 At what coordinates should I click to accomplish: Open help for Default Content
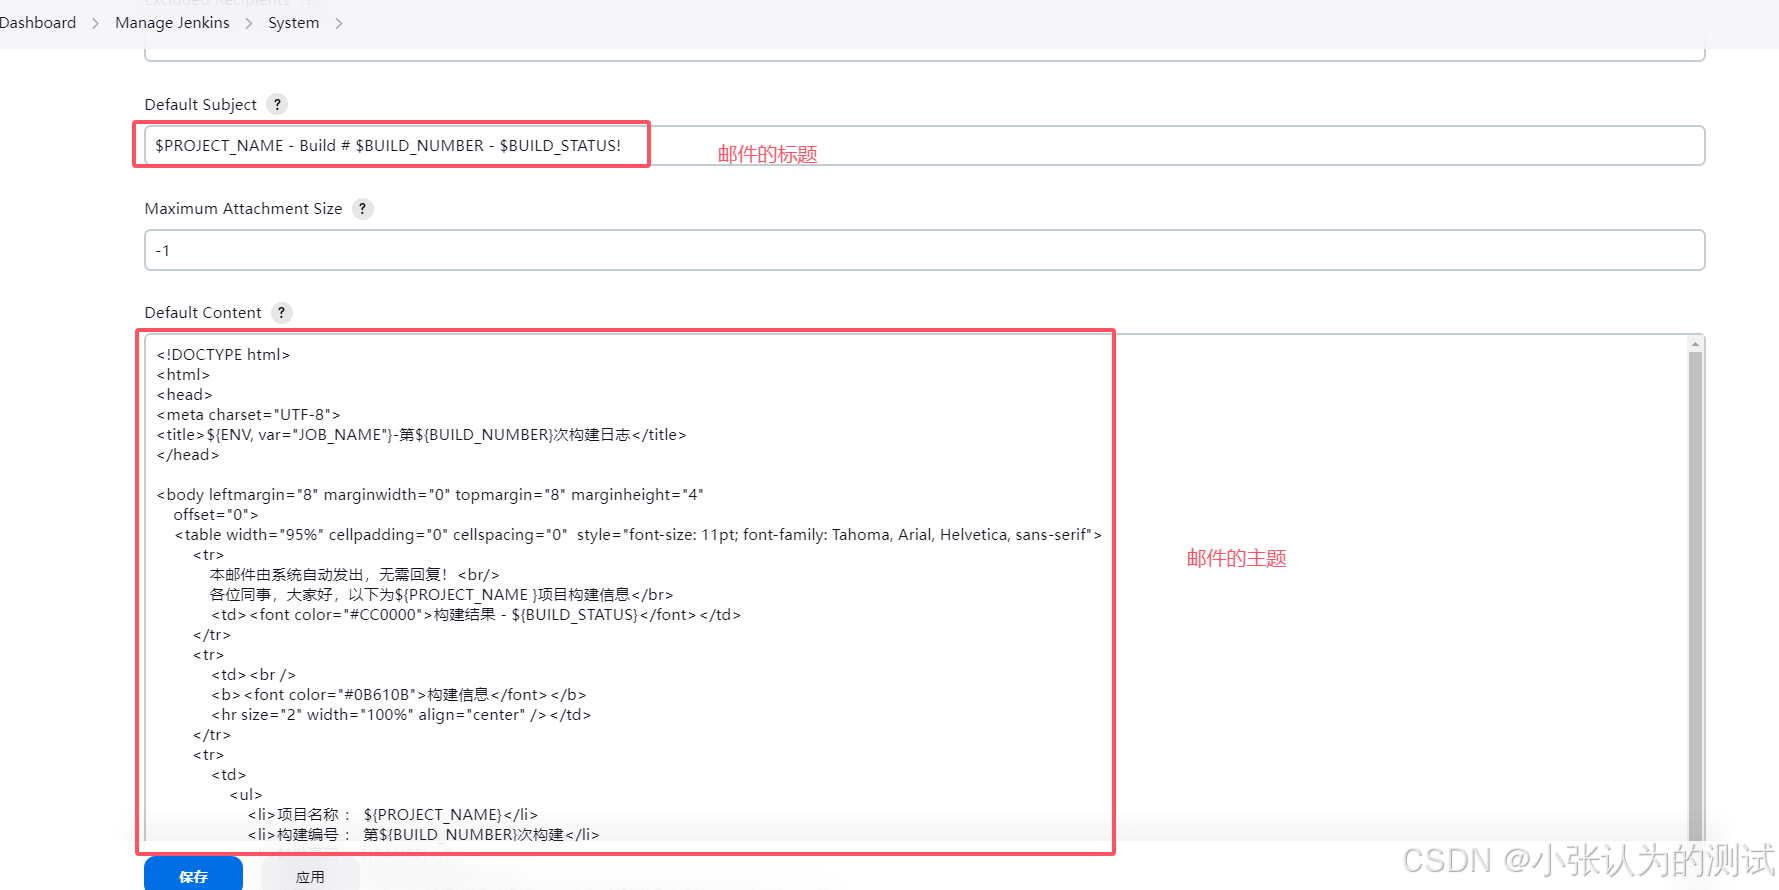[x=281, y=312]
